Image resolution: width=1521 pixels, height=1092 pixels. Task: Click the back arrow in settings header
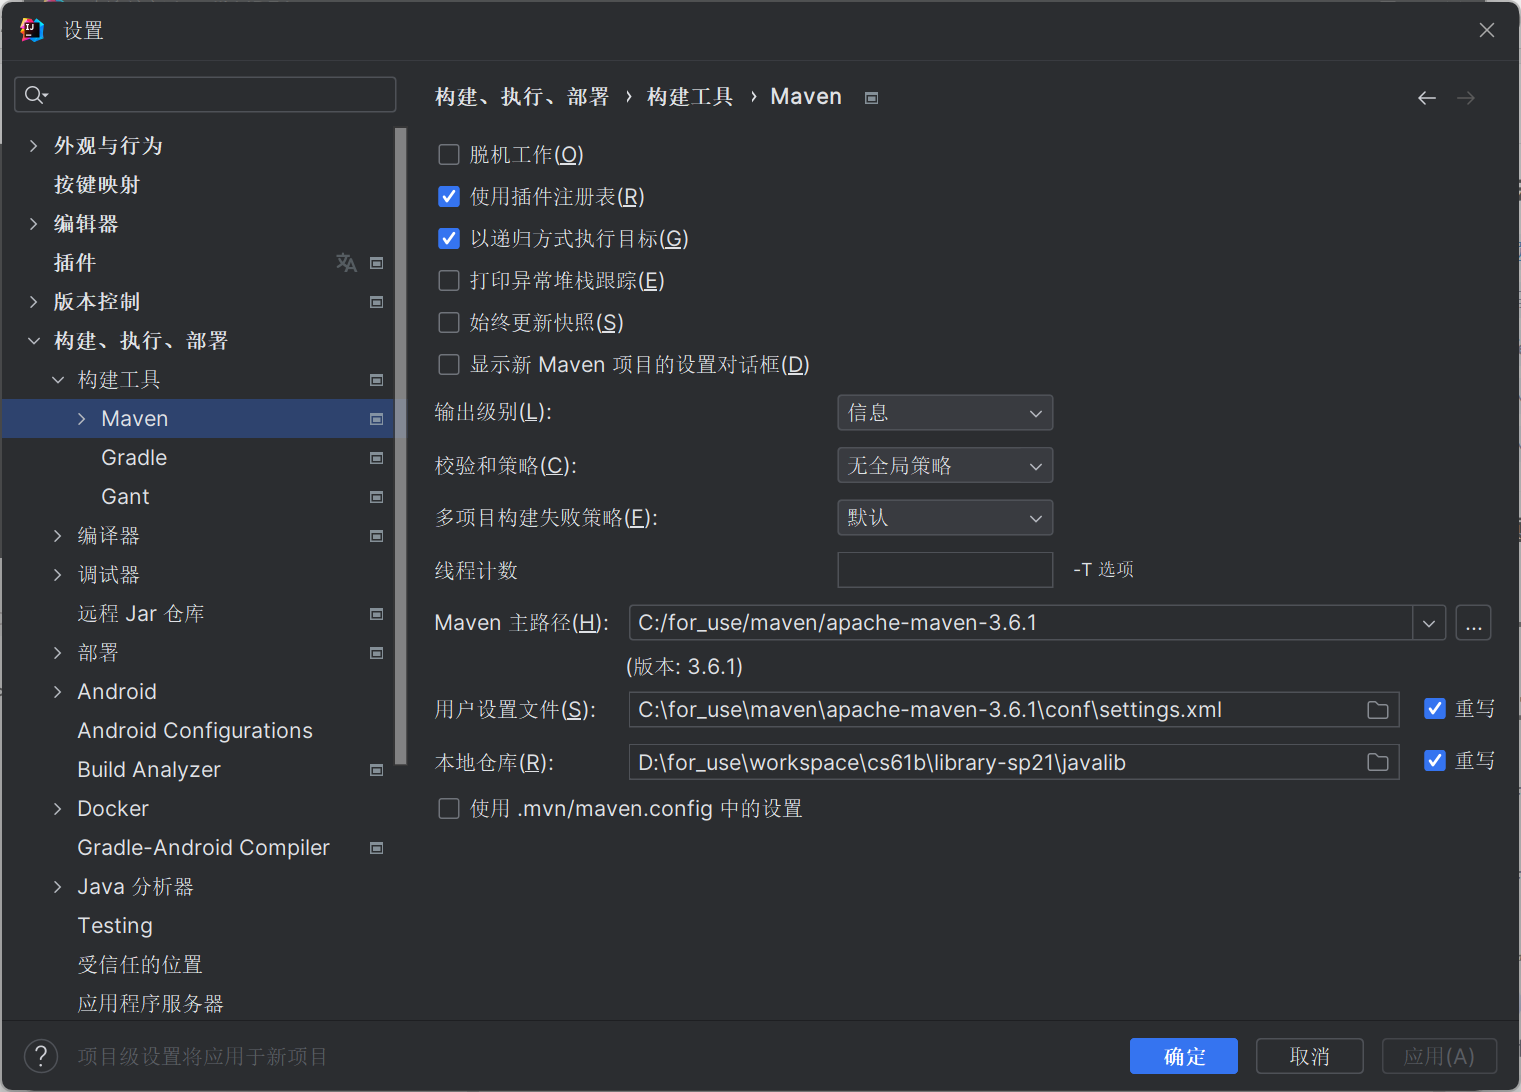[x=1426, y=97]
